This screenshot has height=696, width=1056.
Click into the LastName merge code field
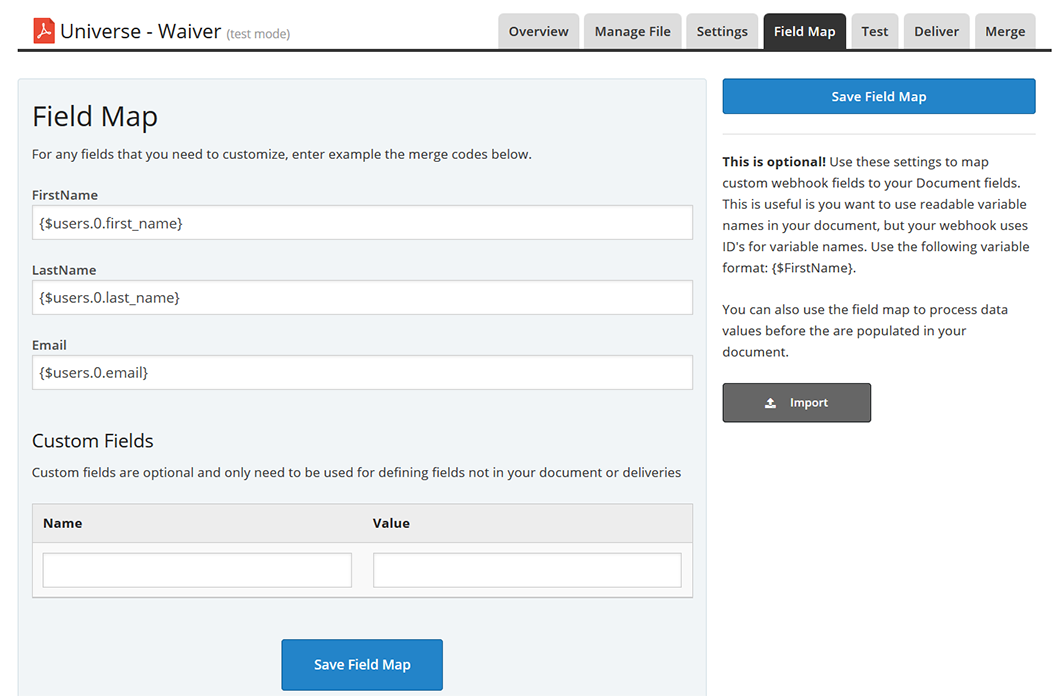click(x=362, y=298)
